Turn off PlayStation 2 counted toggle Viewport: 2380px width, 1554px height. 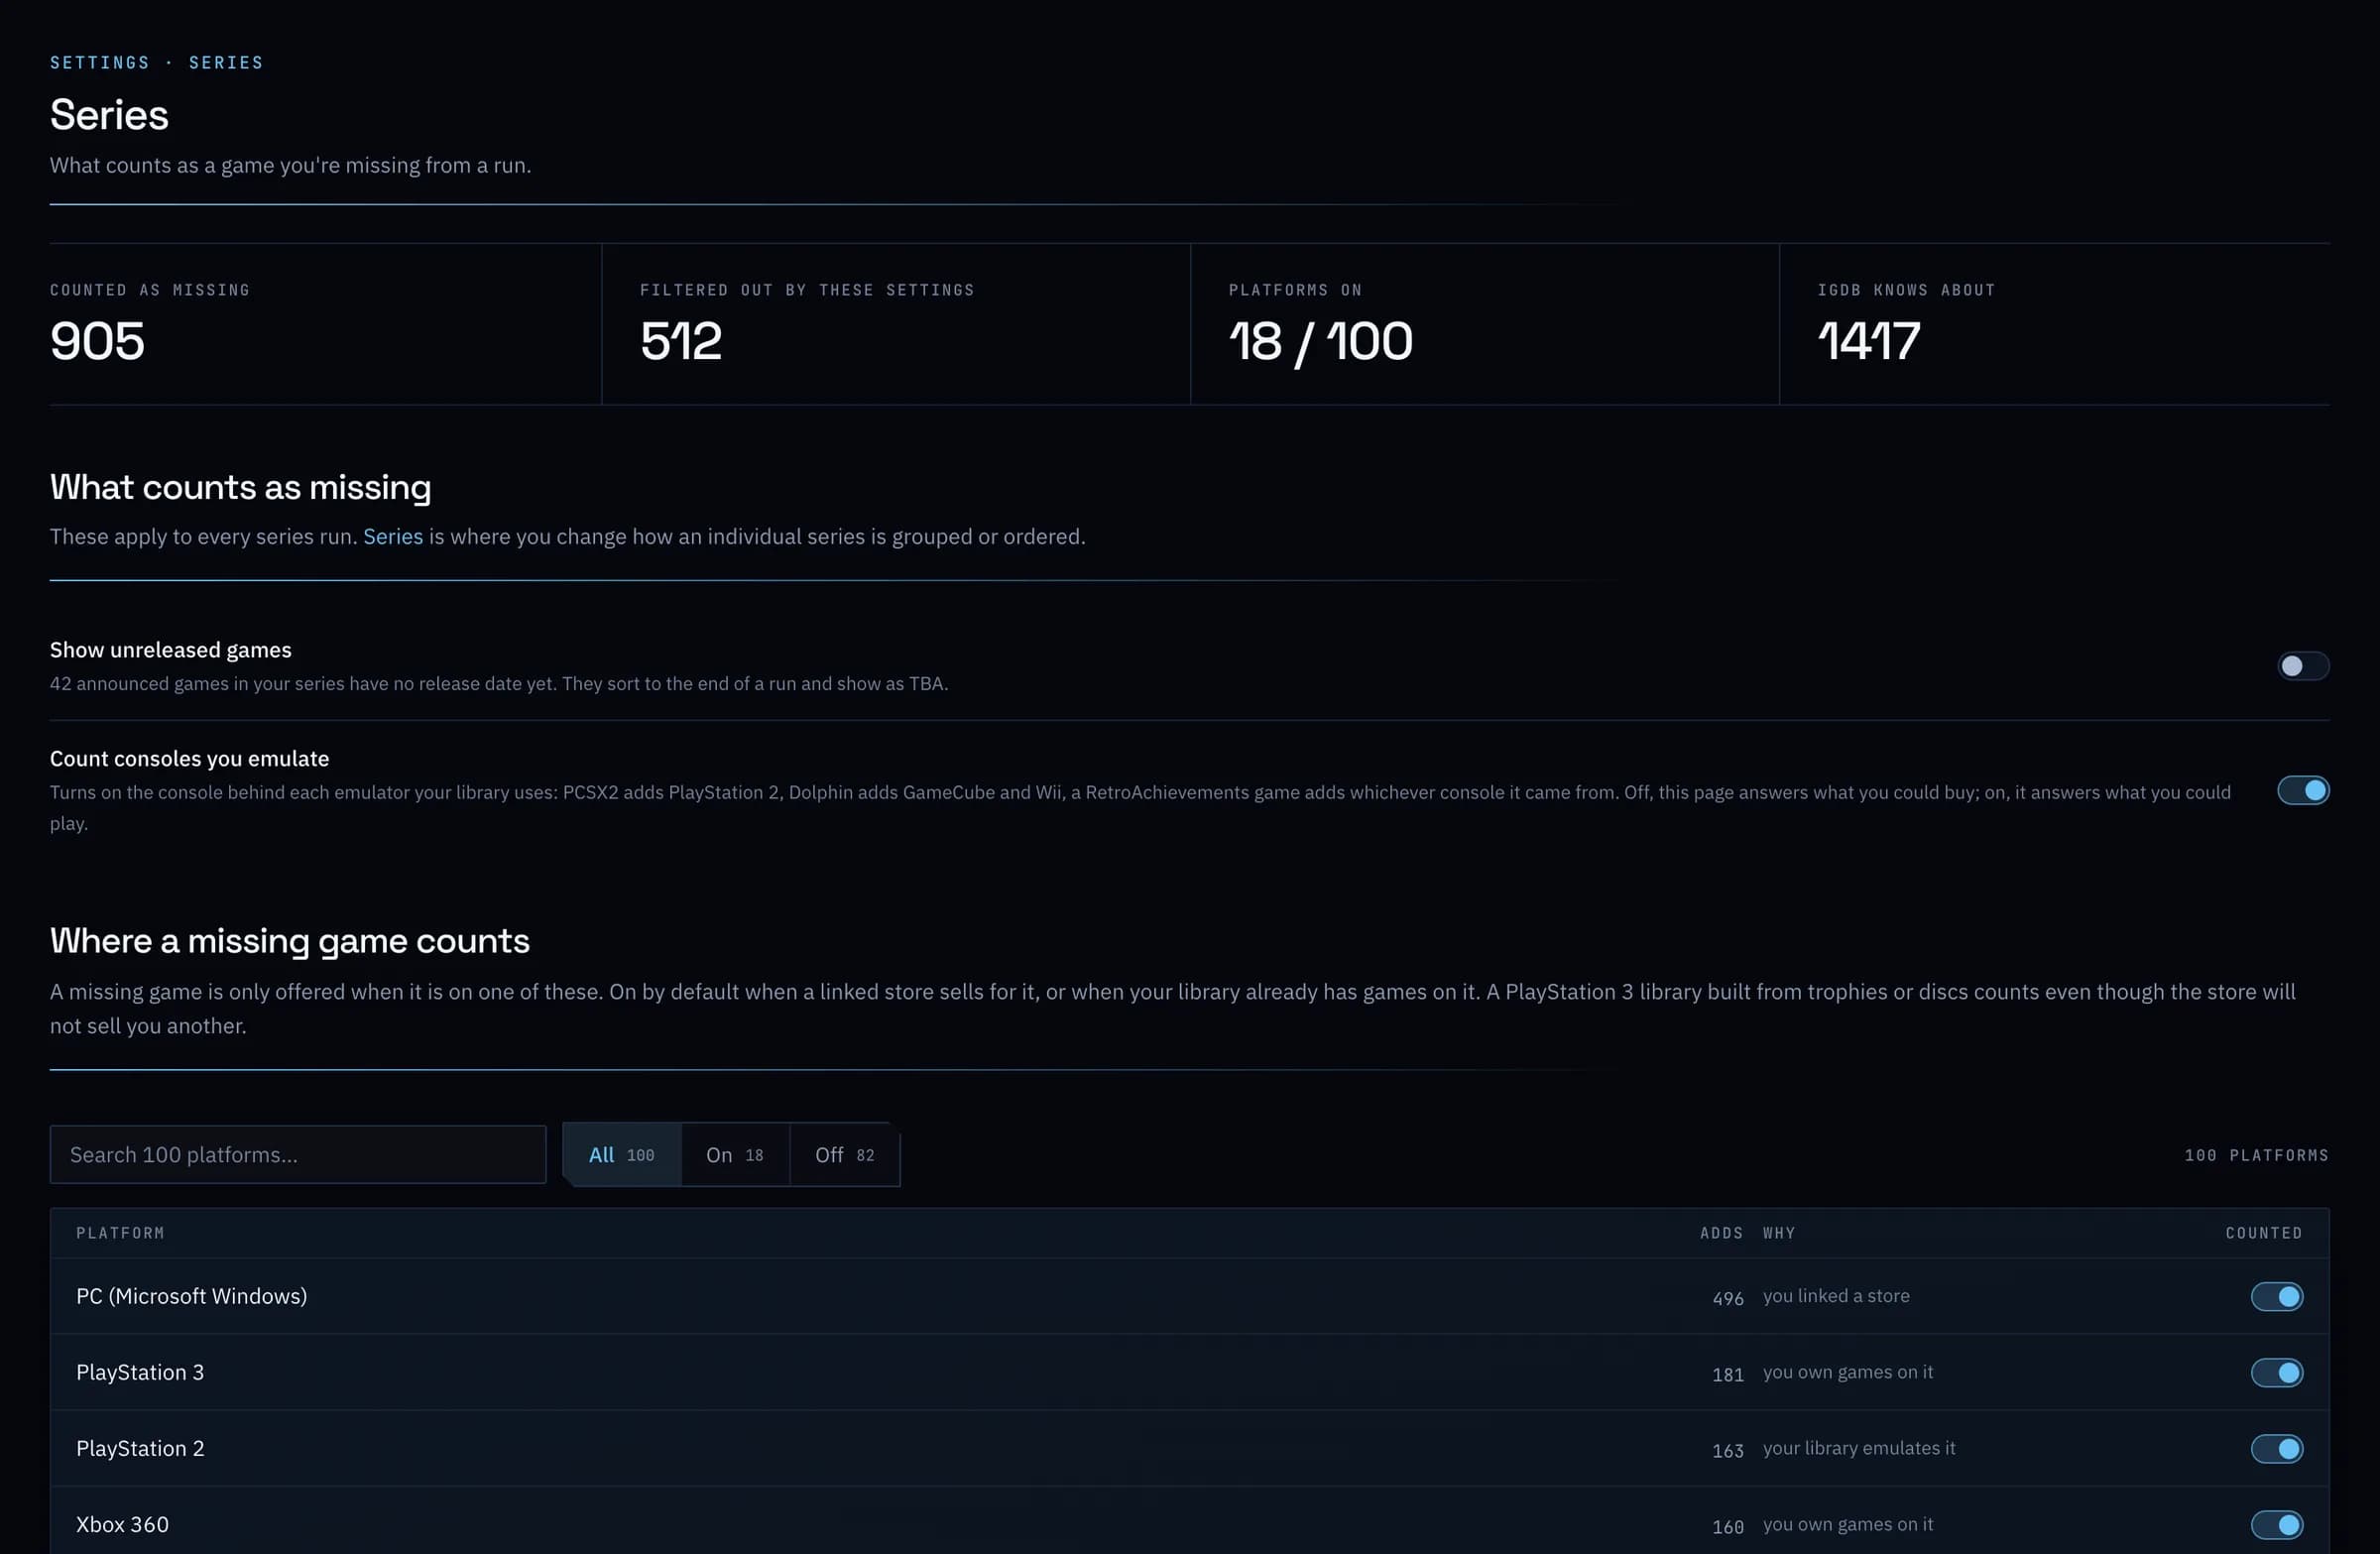(2276, 1448)
